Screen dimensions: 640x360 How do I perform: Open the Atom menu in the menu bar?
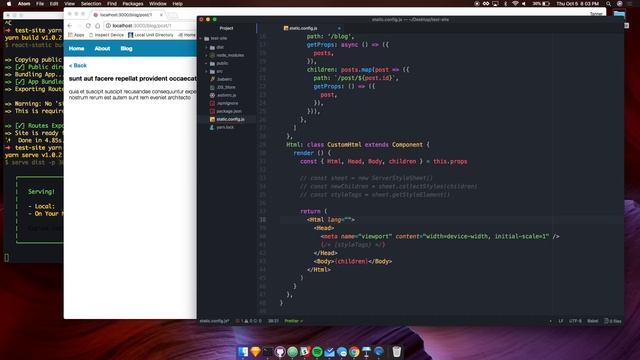(24, 3)
